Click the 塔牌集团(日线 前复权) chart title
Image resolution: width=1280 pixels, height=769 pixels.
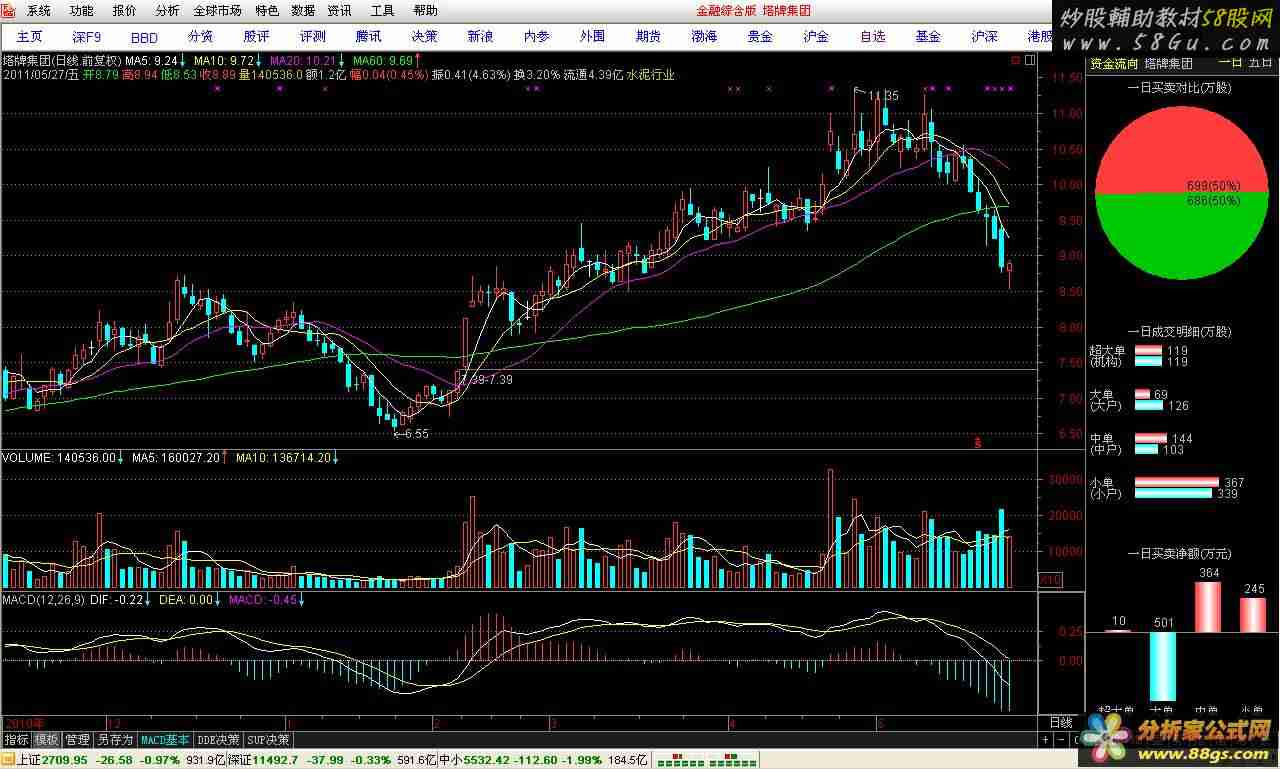coord(62,61)
